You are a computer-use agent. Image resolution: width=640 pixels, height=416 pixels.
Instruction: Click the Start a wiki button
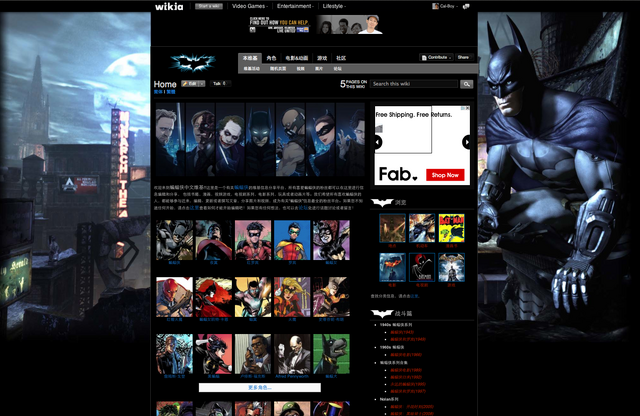[x=209, y=6]
